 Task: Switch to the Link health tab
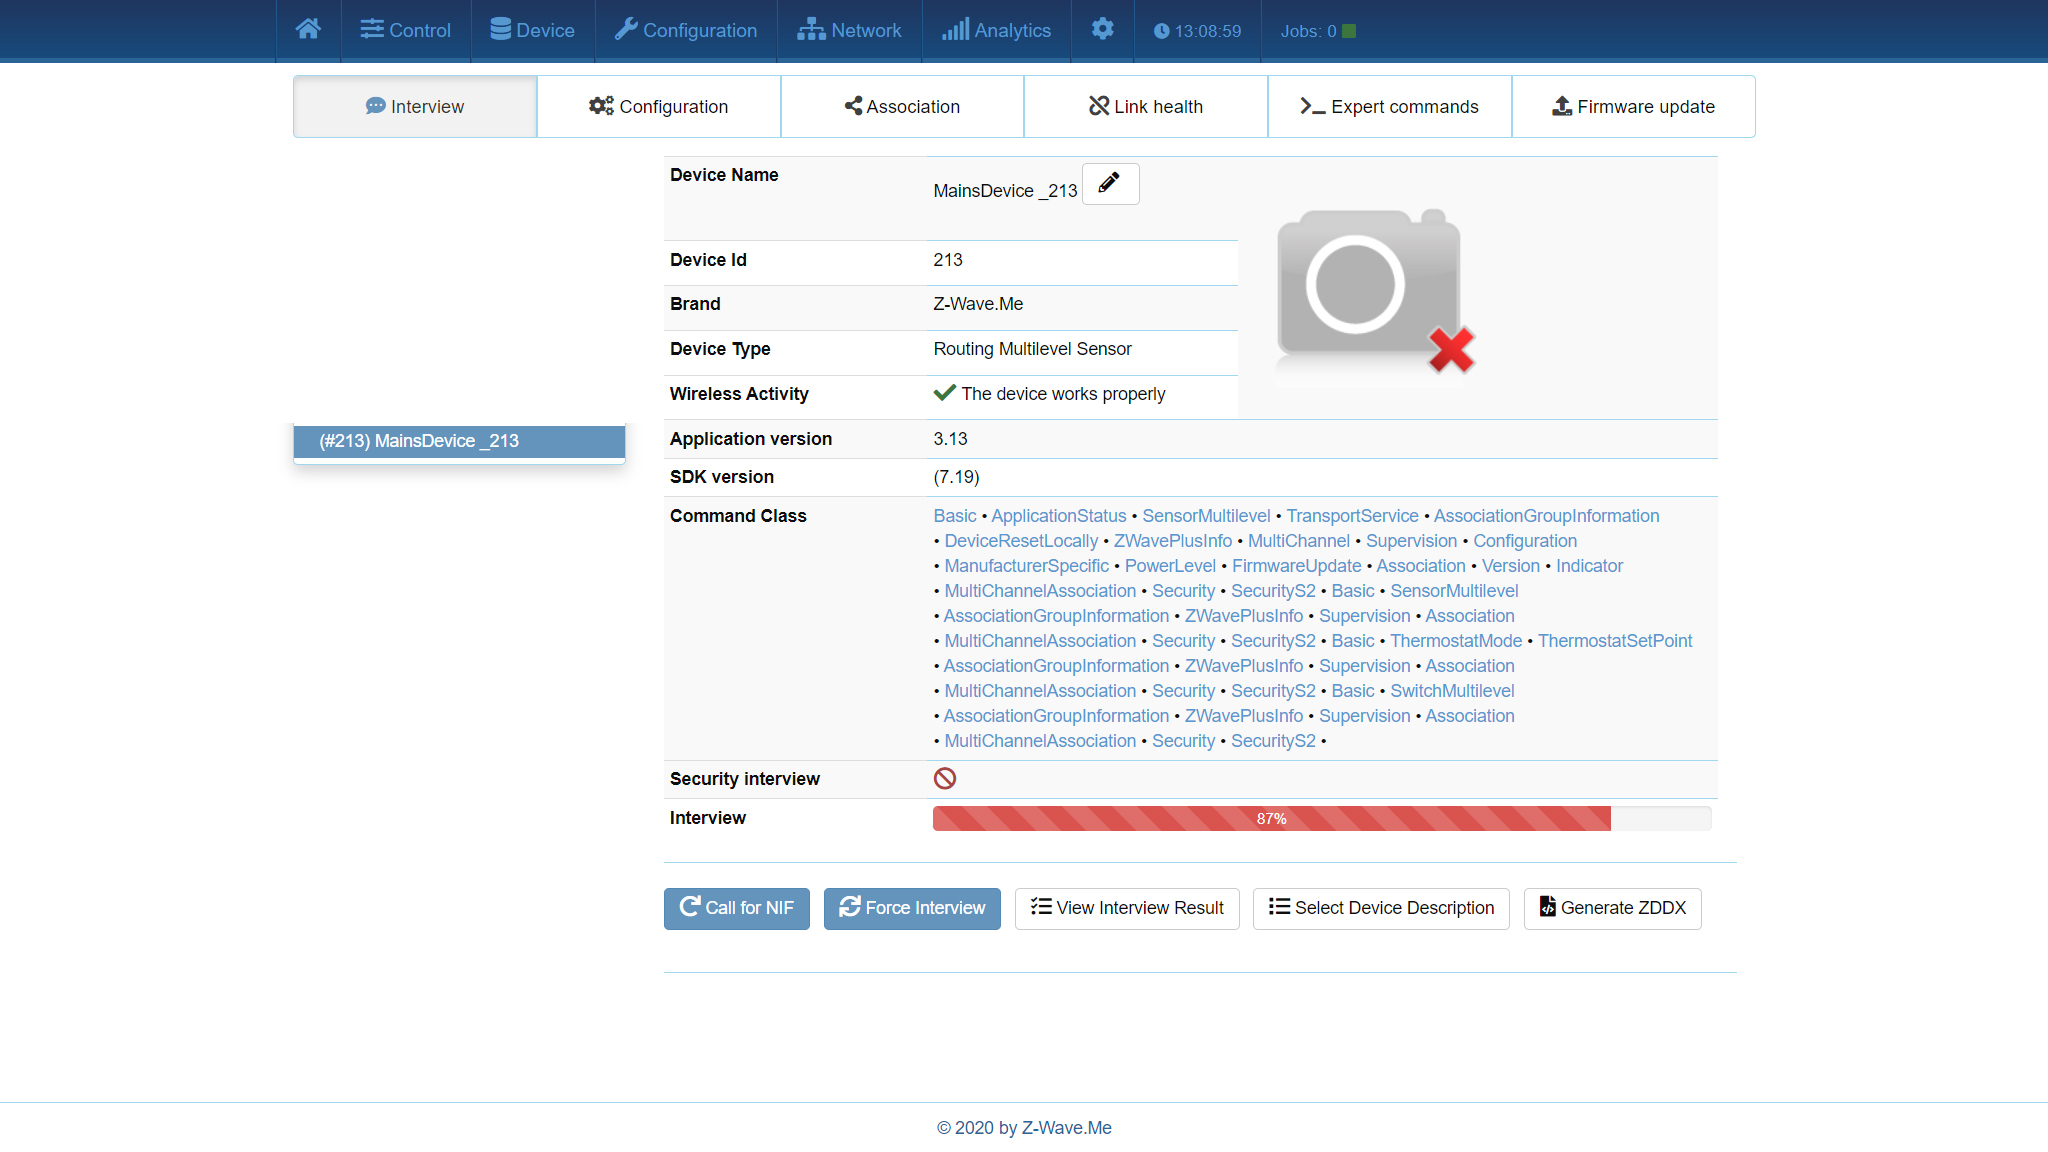click(x=1145, y=107)
